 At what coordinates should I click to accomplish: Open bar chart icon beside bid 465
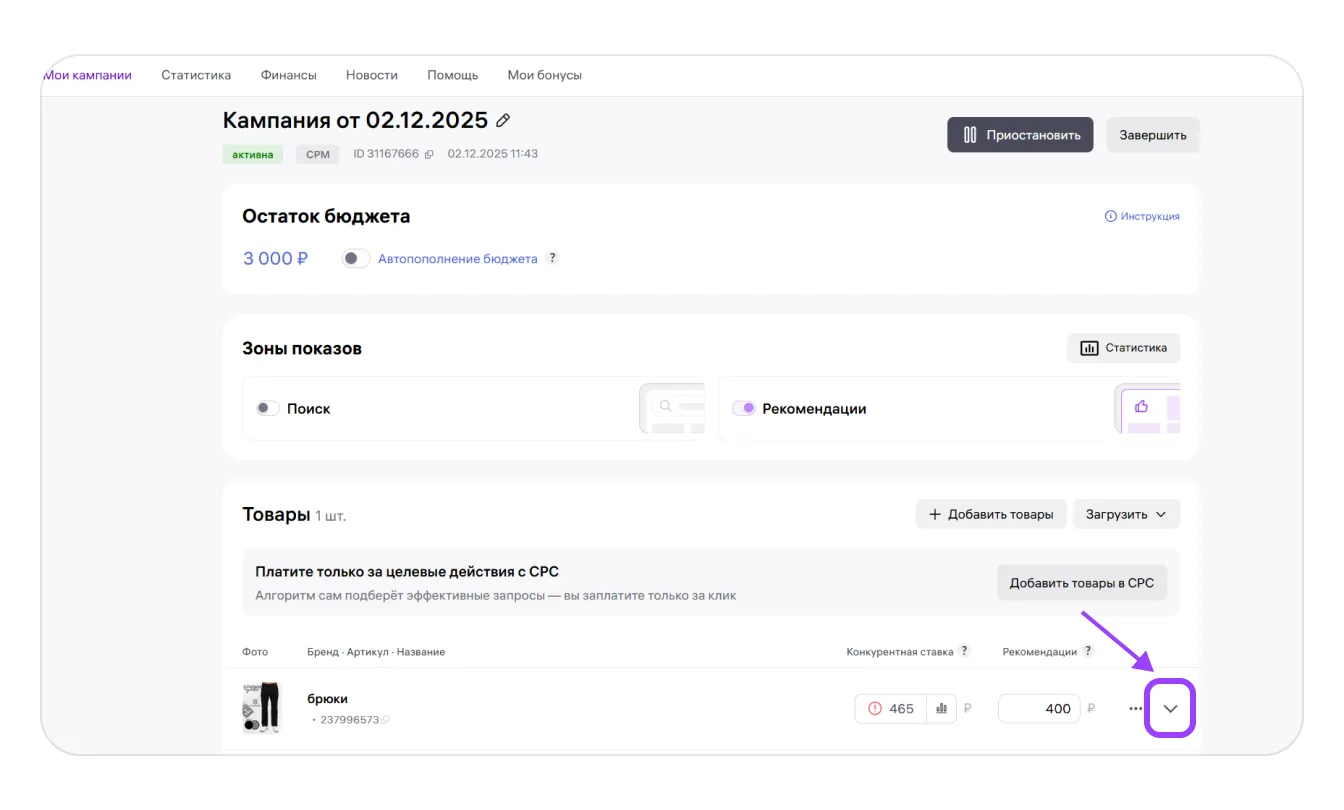(941, 709)
